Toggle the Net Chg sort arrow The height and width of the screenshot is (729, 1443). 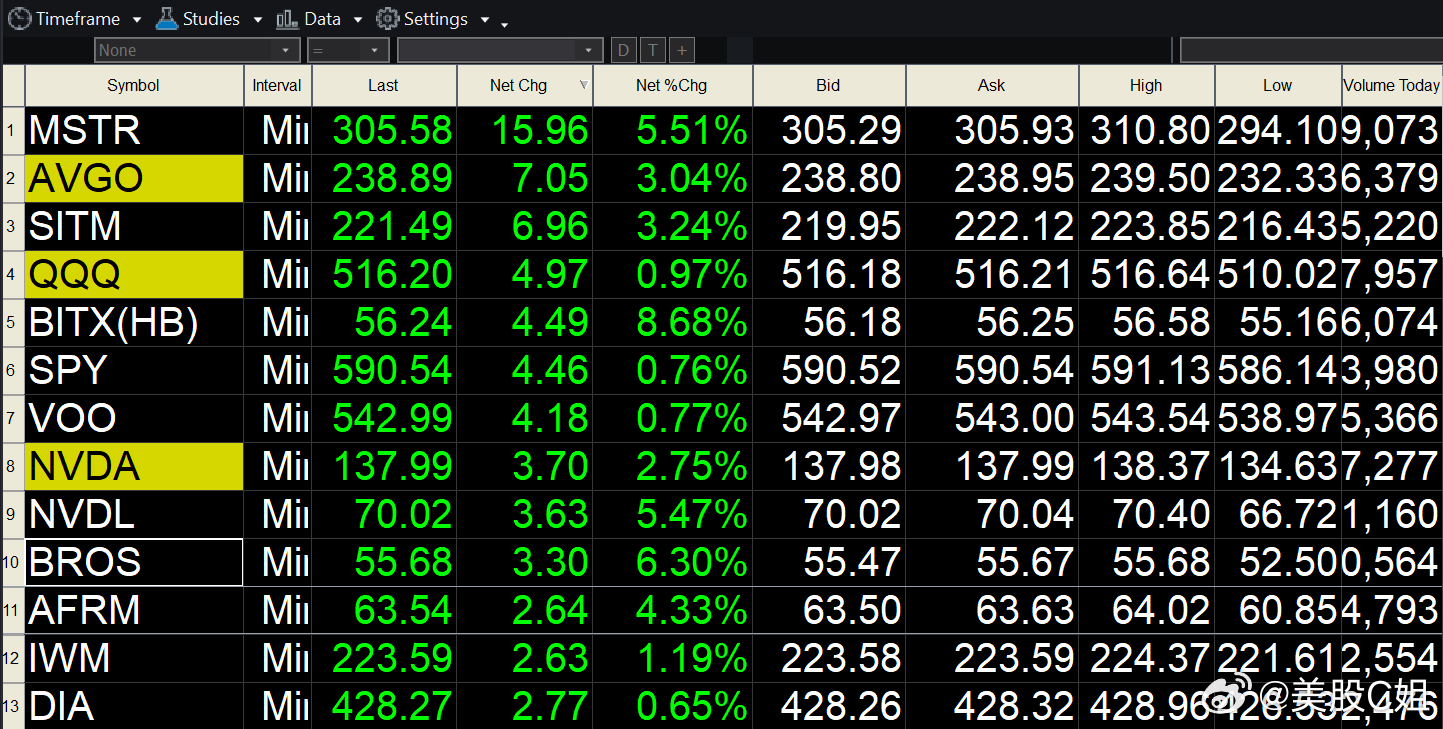click(x=584, y=86)
